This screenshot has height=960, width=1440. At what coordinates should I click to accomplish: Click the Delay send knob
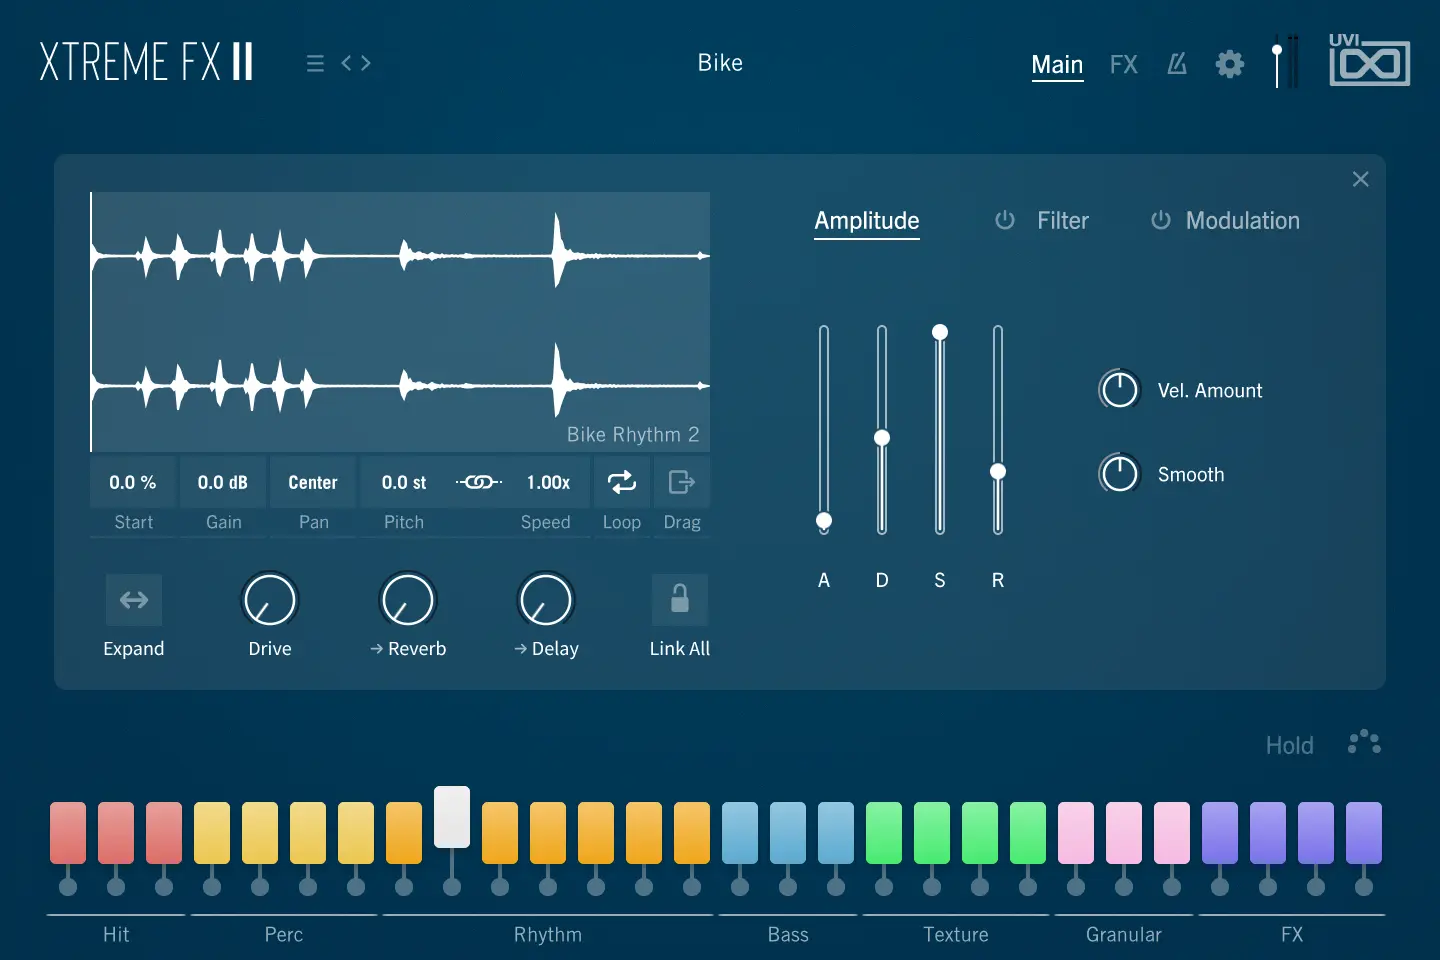pyautogui.click(x=546, y=600)
